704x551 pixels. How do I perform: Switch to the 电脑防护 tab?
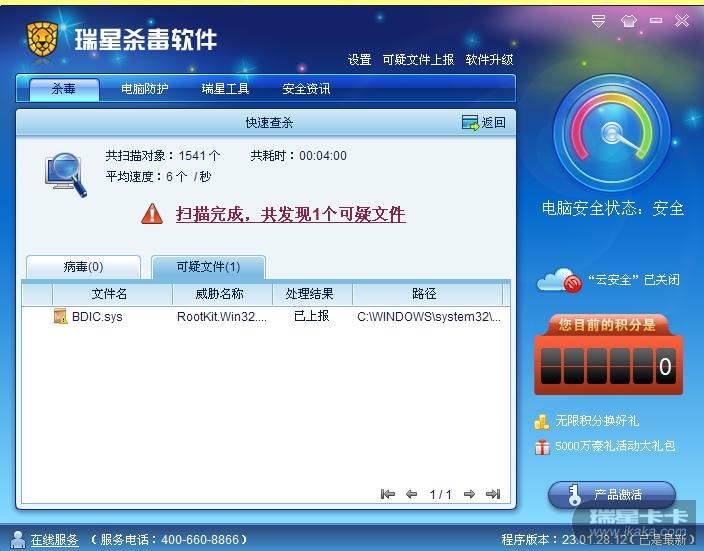pos(145,89)
